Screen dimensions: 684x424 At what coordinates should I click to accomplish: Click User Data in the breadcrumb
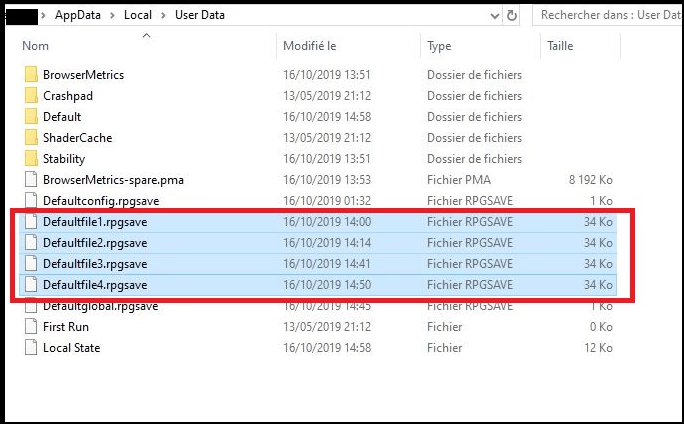[200, 15]
